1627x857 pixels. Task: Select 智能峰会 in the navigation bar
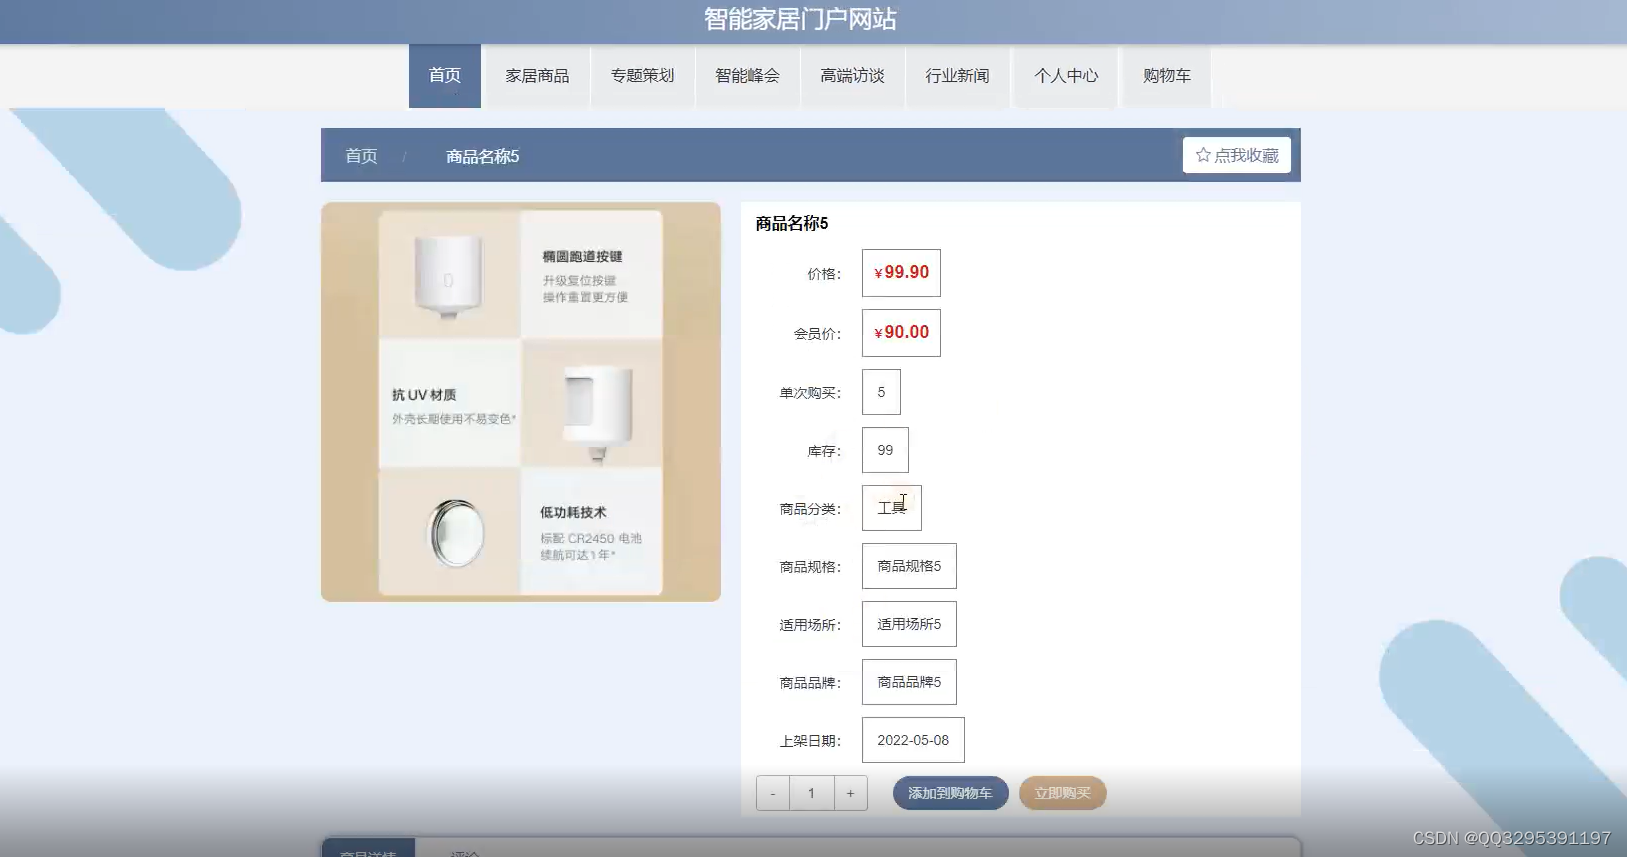747,76
